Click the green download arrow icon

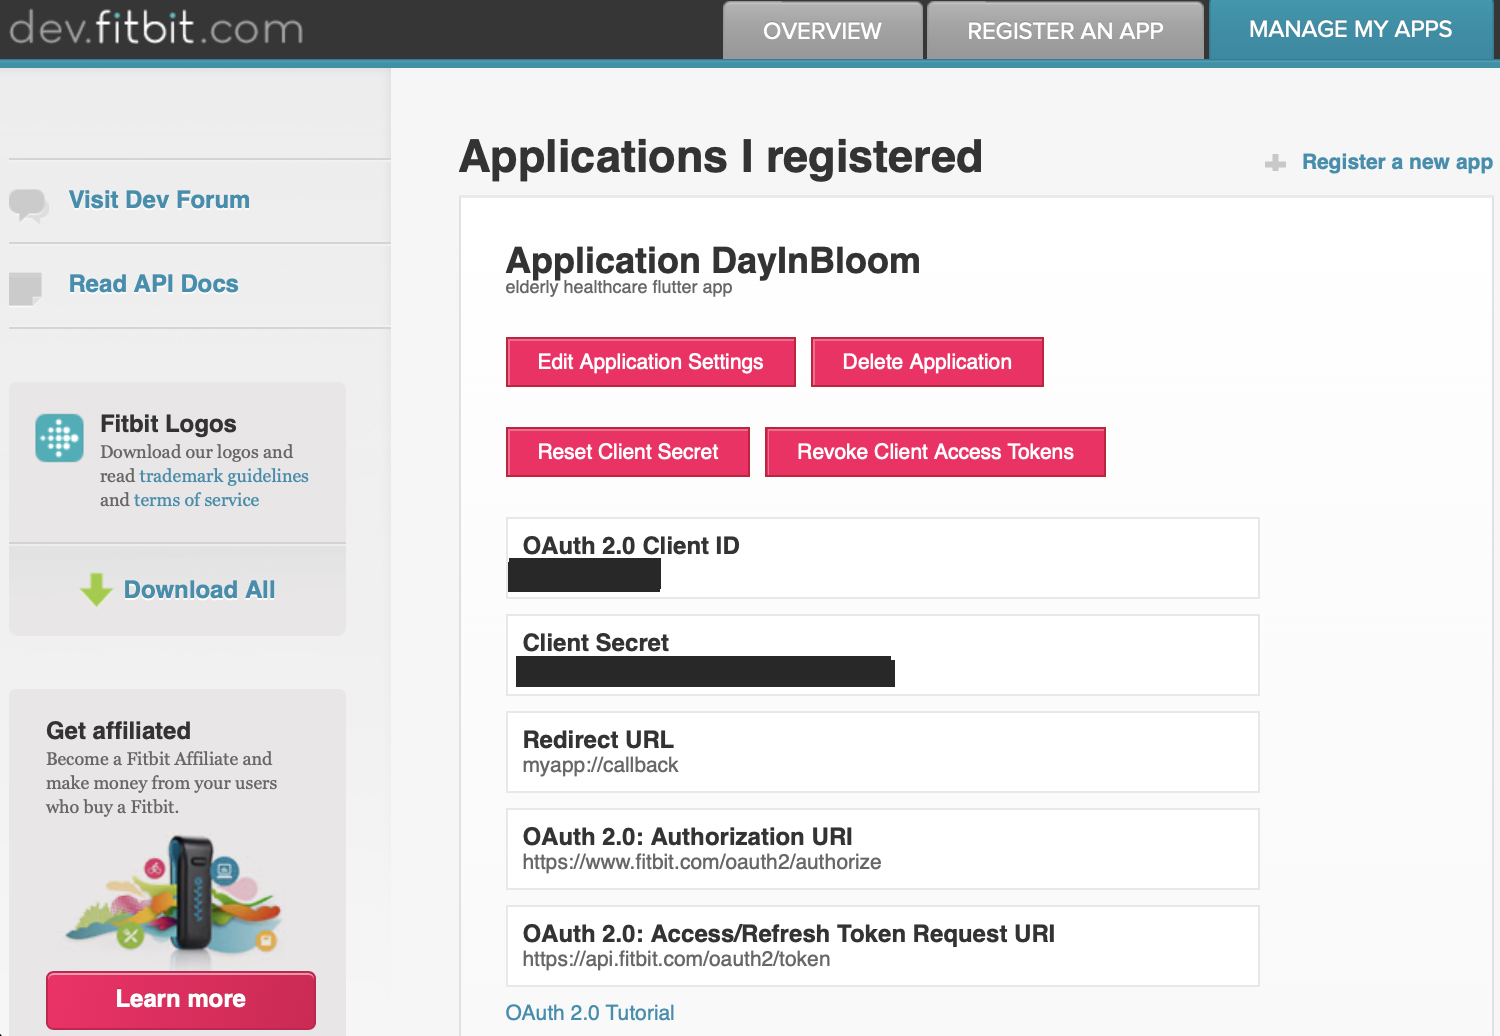[x=96, y=590]
